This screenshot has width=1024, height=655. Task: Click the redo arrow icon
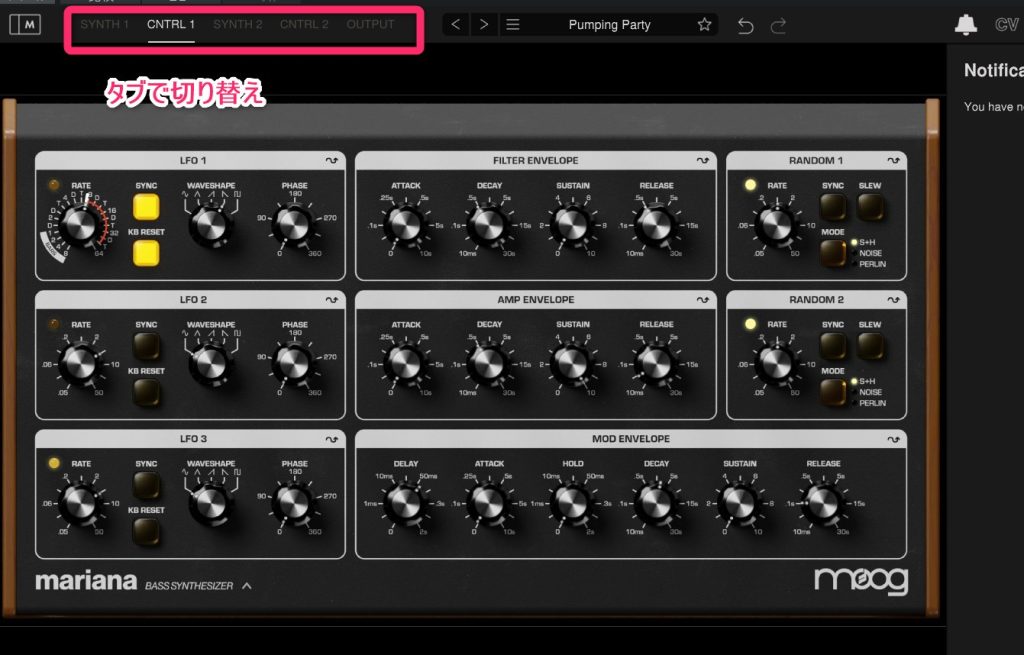778,25
